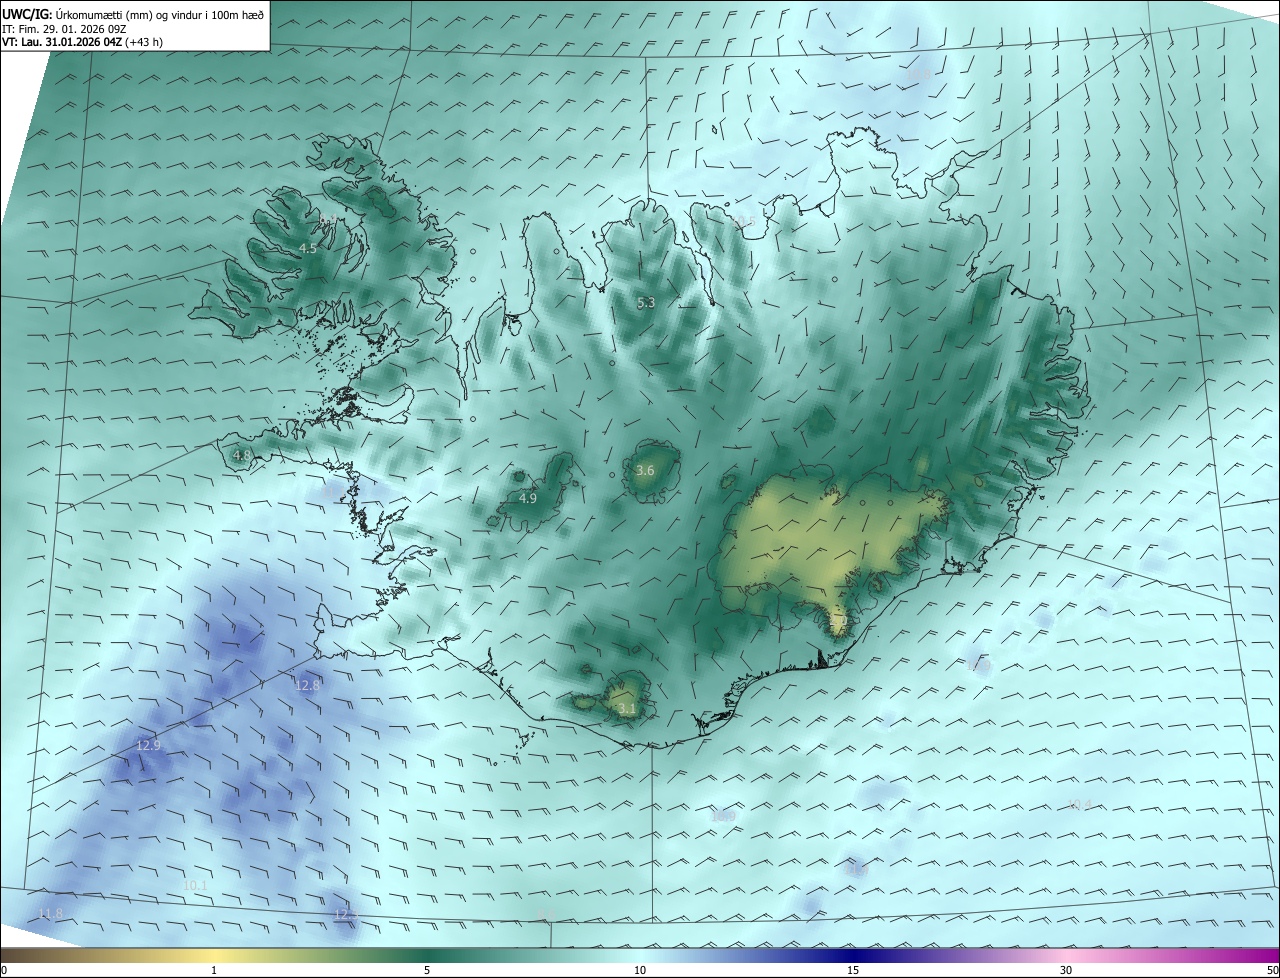1280x978 pixels.
Task: Click the colorbar tick label 0
Action: (4, 970)
